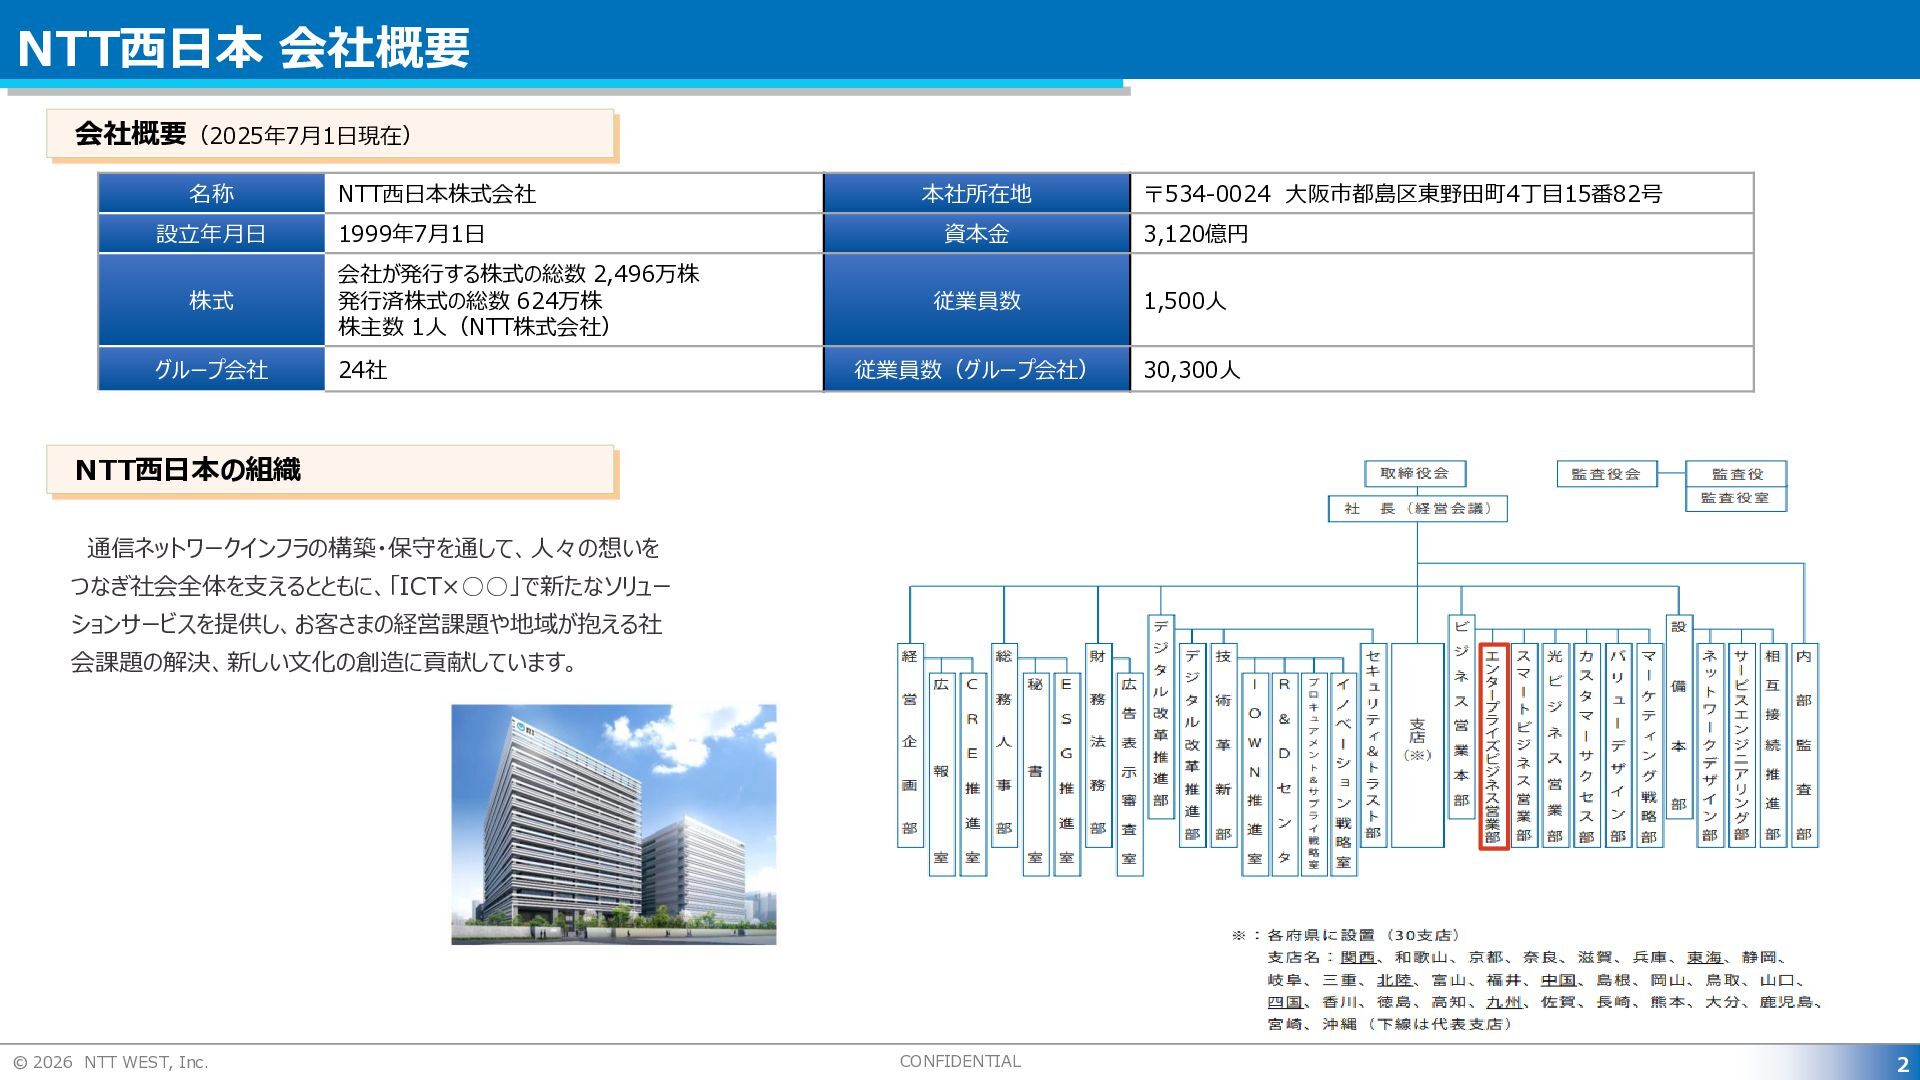Select the "サービスエンジニアリング部" org chart box

(1742, 745)
